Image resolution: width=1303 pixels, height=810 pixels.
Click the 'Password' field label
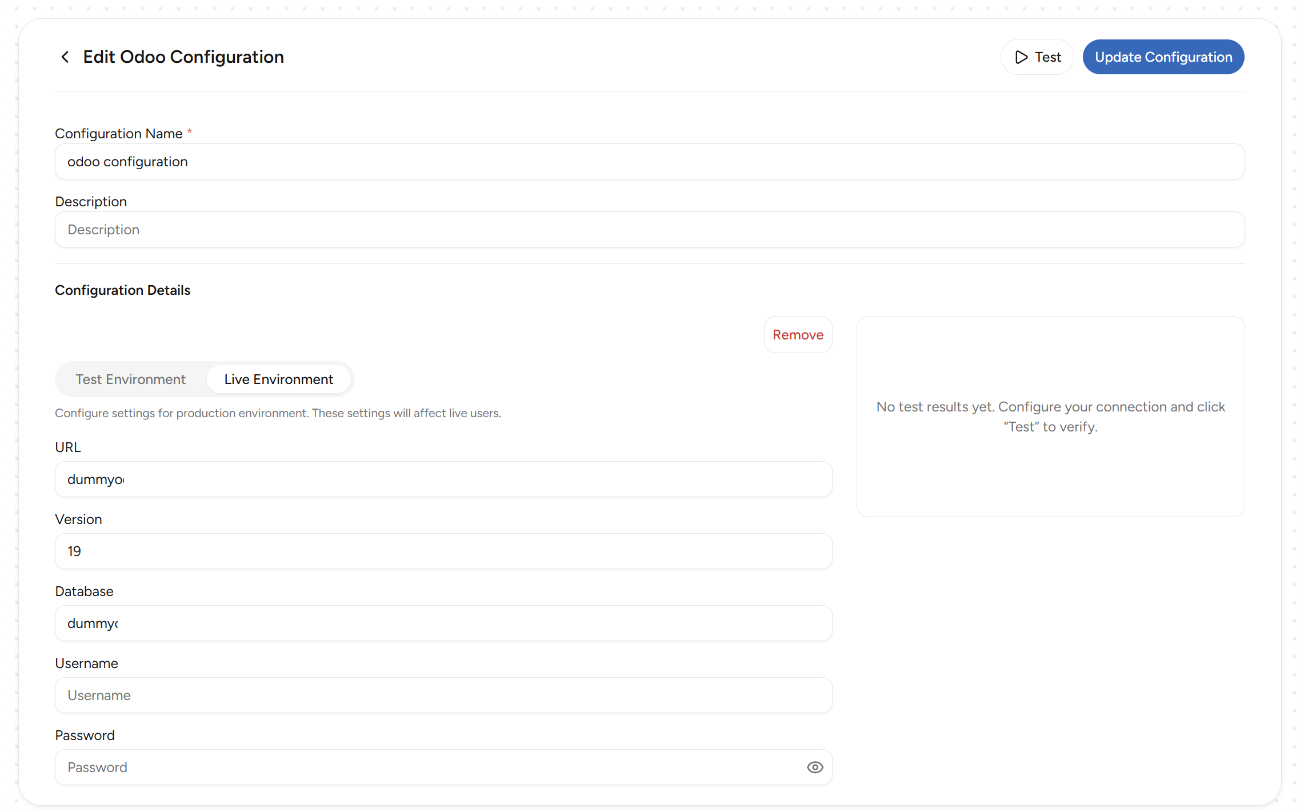pyautogui.click(x=85, y=736)
